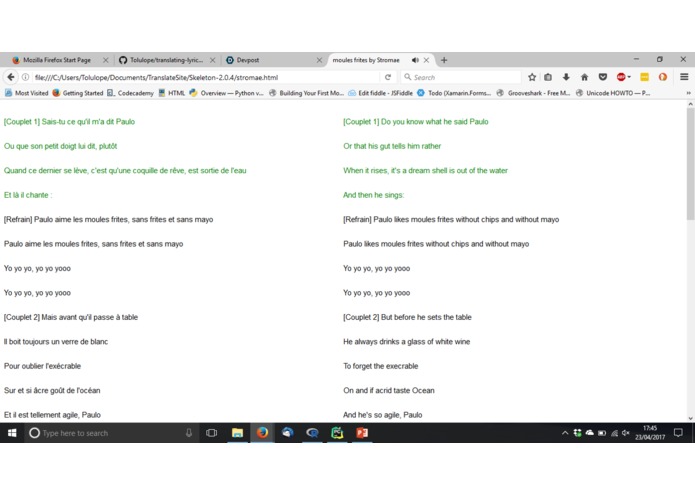
Task: Open the Dropbox tray icon
Action: pos(577,433)
